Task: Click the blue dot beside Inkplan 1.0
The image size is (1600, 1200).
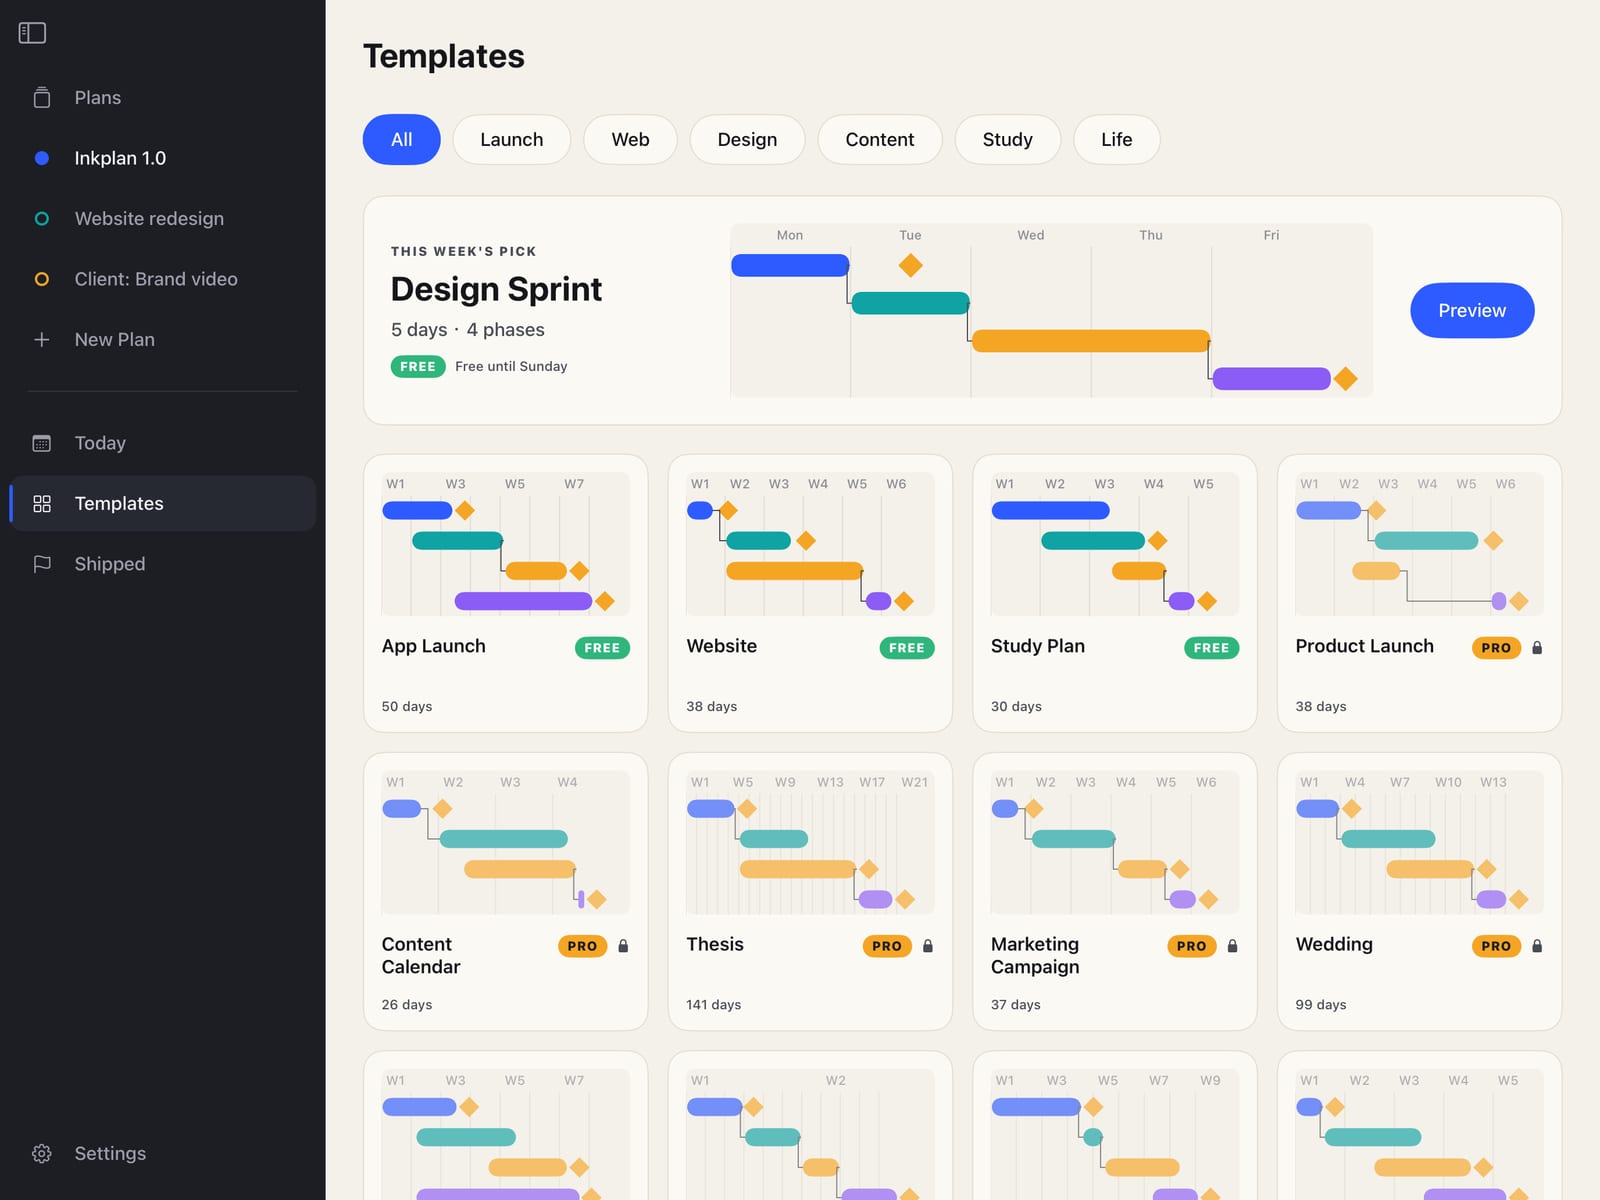Action: click(x=42, y=158)
